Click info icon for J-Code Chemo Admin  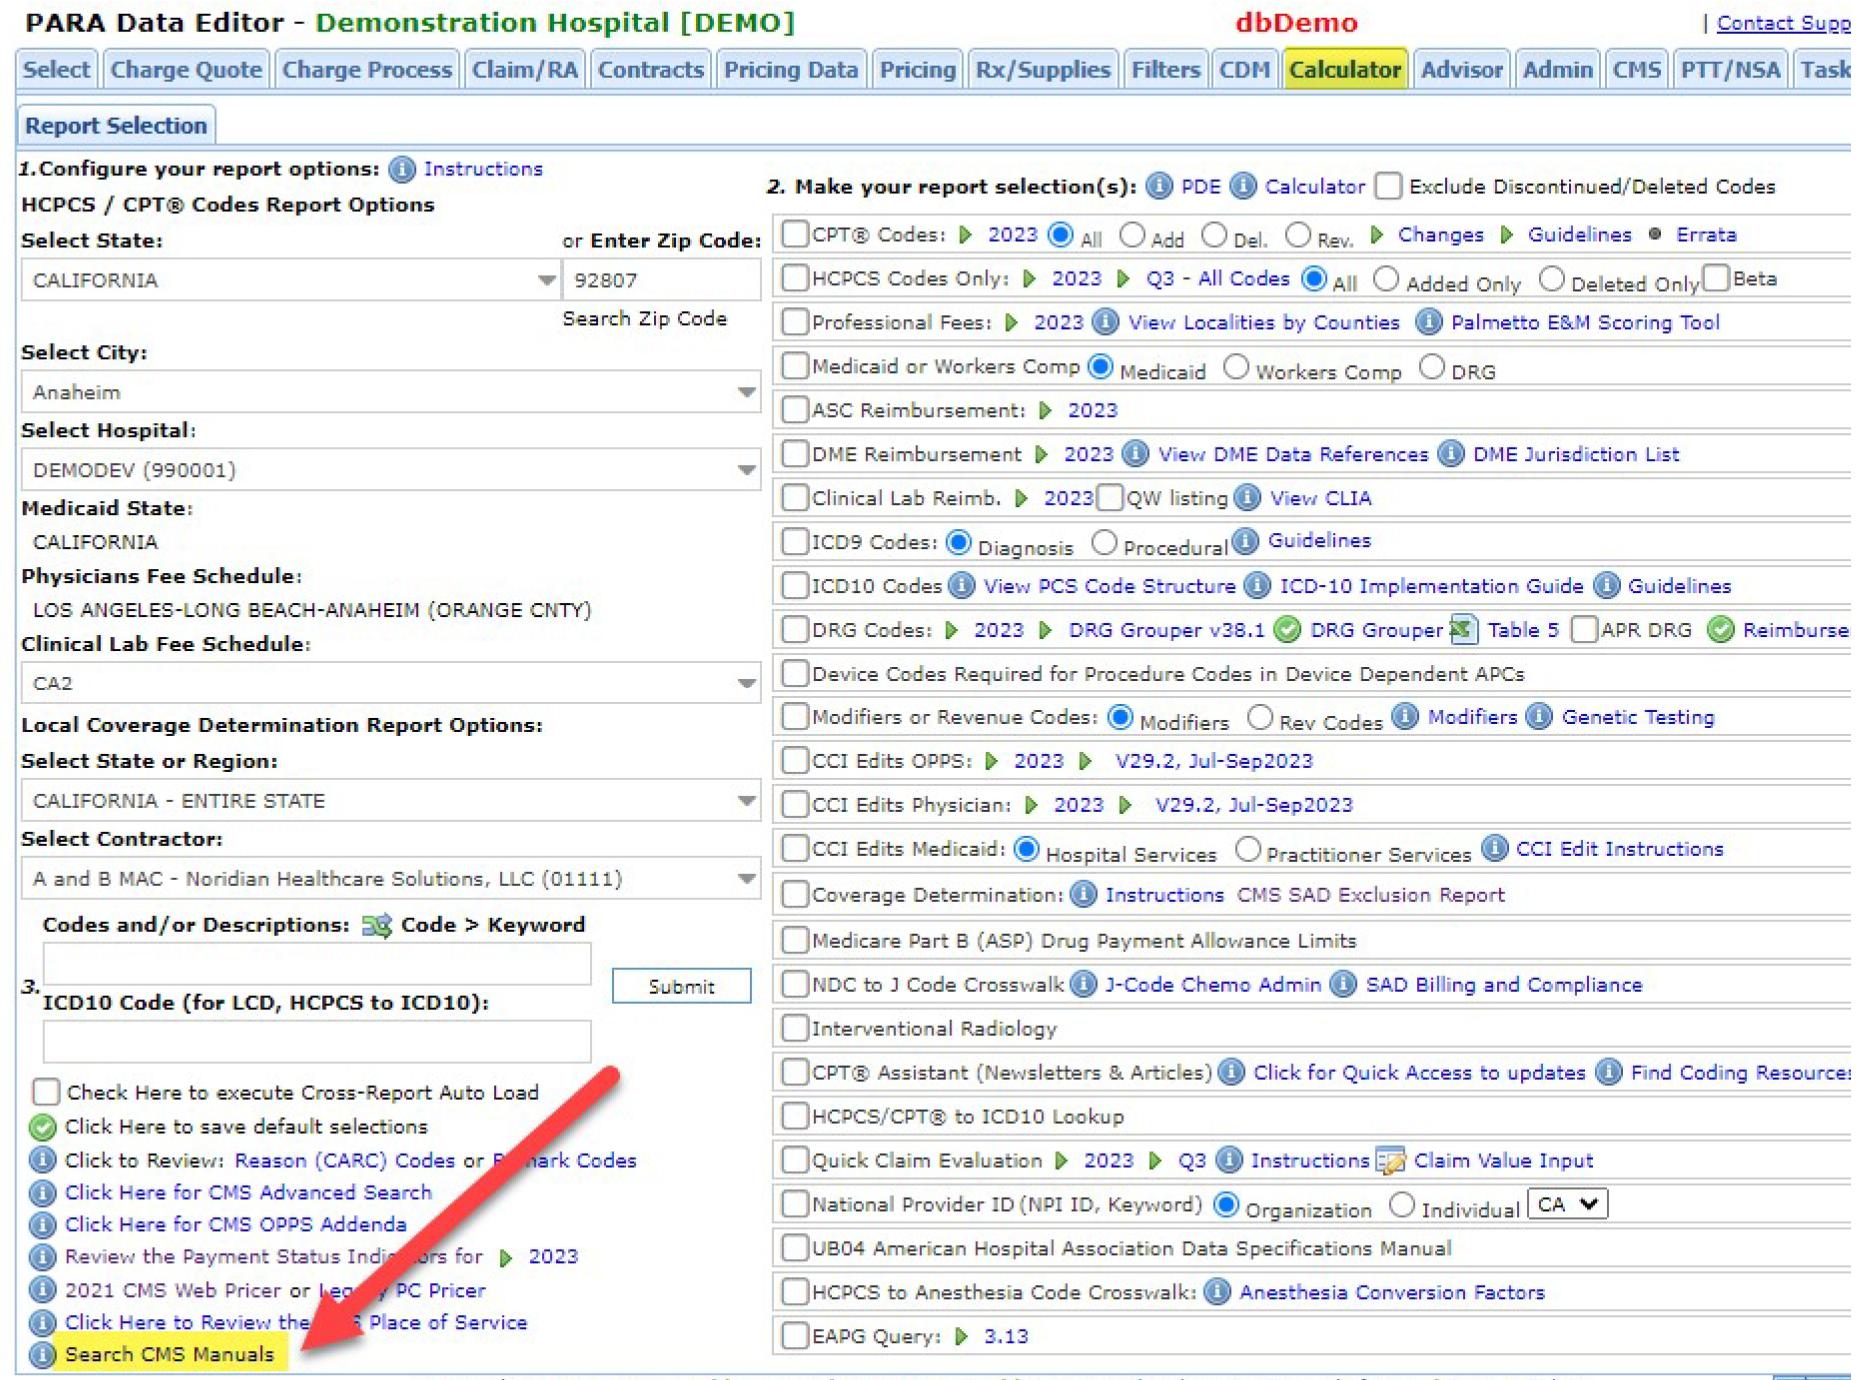pyautogui.click(x=1083, y=985)
